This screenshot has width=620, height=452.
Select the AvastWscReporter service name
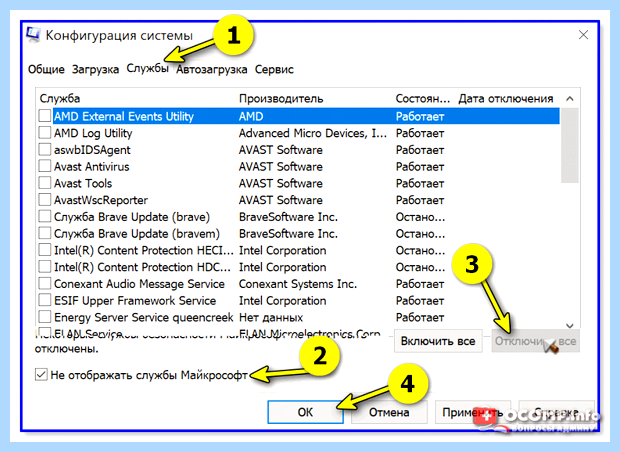101,200
